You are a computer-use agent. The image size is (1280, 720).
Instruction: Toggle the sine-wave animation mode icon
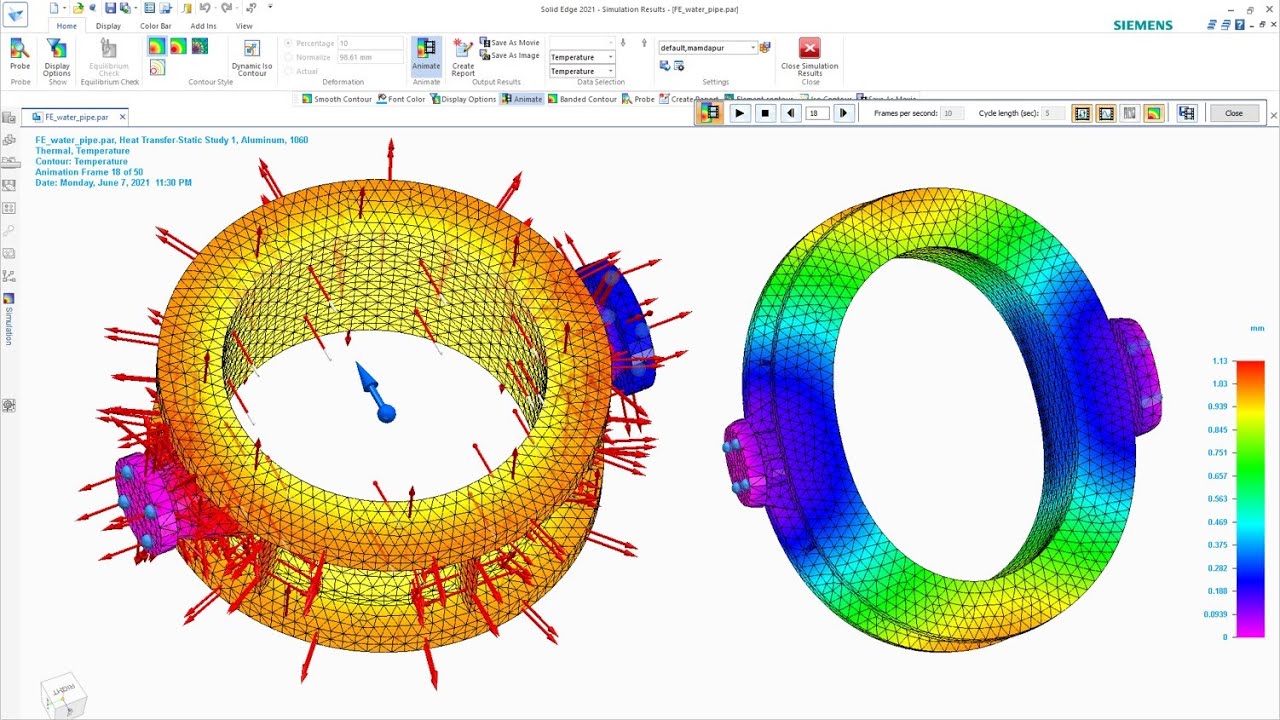(1106, 113)
